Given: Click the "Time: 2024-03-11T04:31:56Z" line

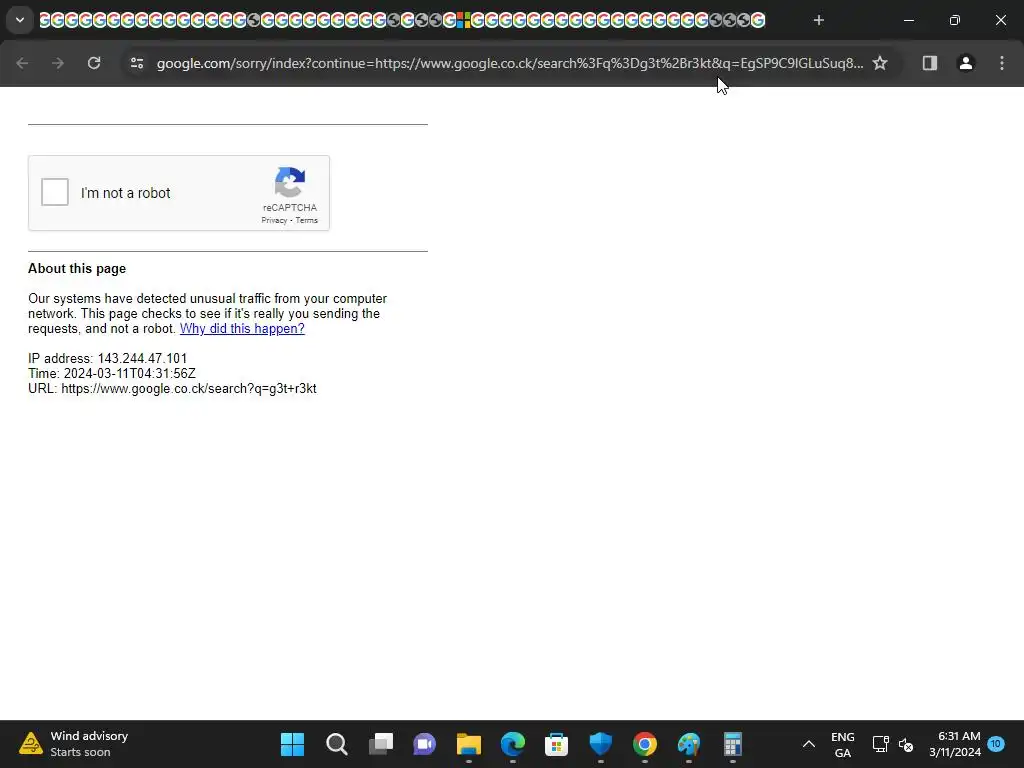Looking at the screenshot, I should 112,374.
